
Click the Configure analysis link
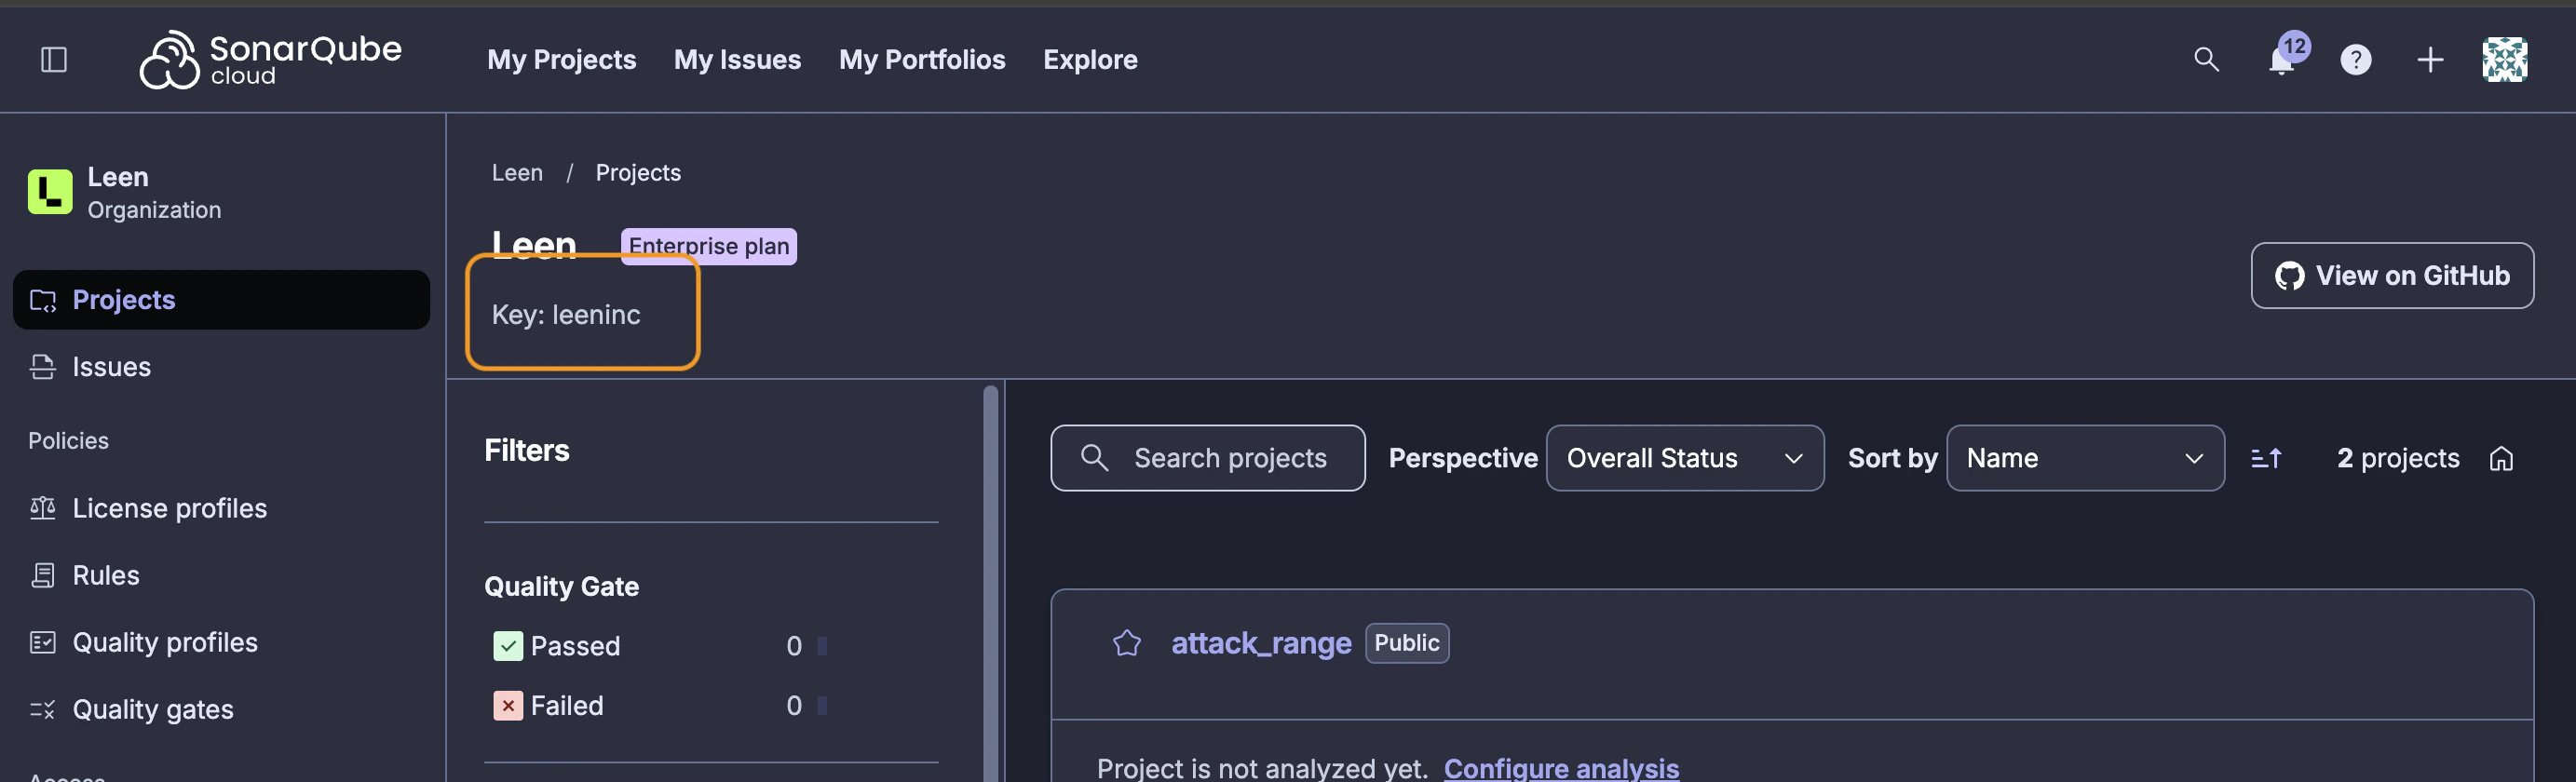tap(1561, 767)
